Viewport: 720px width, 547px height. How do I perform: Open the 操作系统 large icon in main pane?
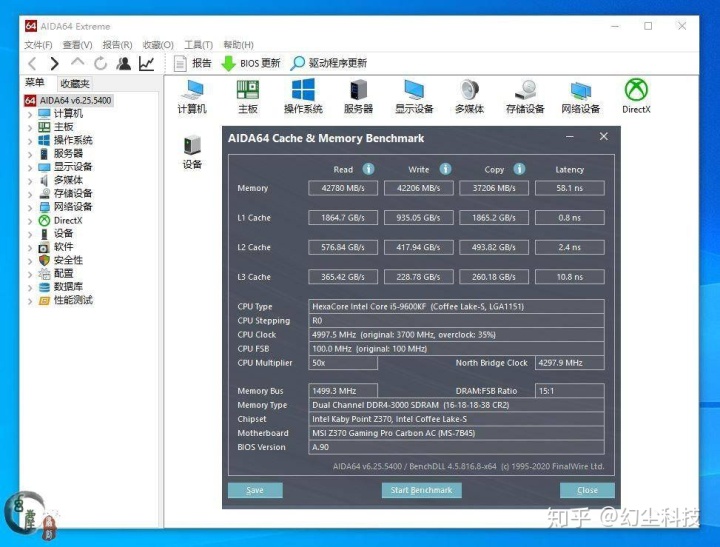click(303, 96)
